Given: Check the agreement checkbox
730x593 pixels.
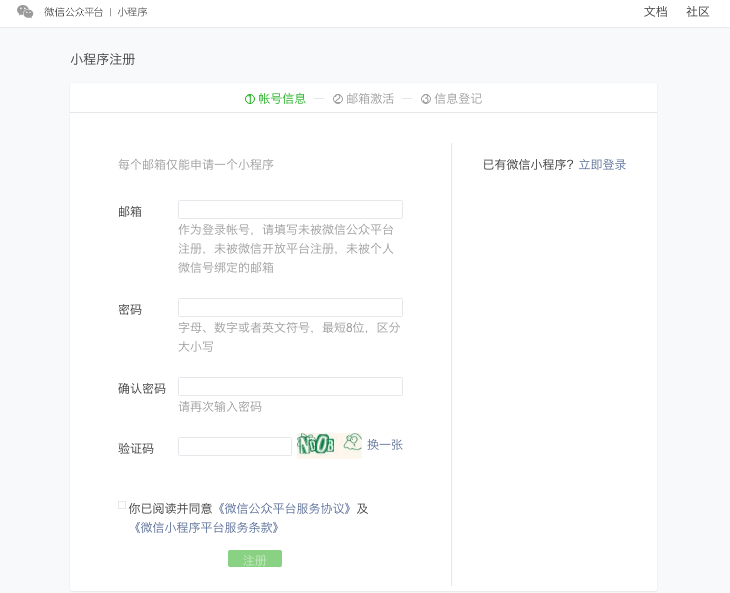Looking at the screenshot, I should [122, 506].
